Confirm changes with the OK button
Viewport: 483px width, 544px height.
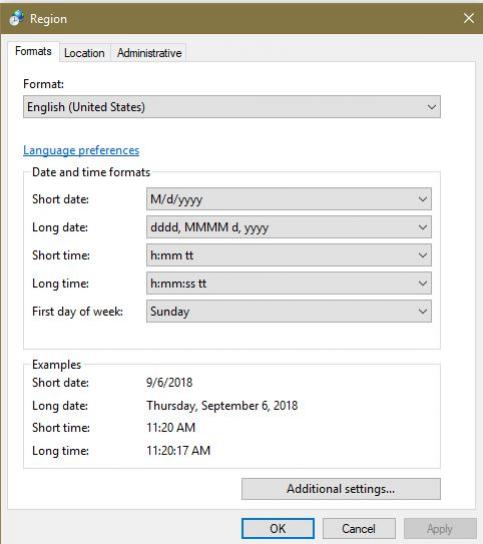click(x=278, y=528)
